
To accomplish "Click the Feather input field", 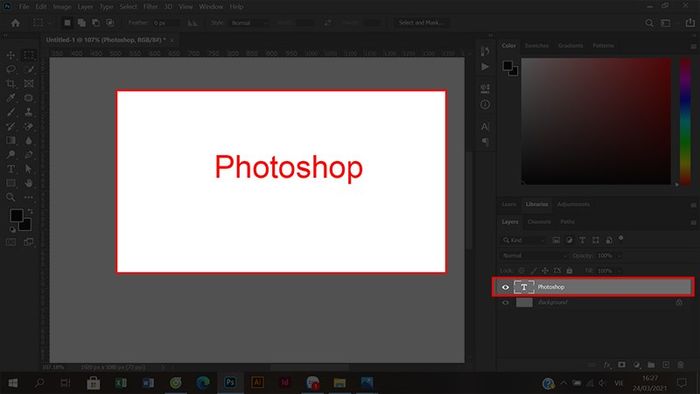I will click(166, 23).
